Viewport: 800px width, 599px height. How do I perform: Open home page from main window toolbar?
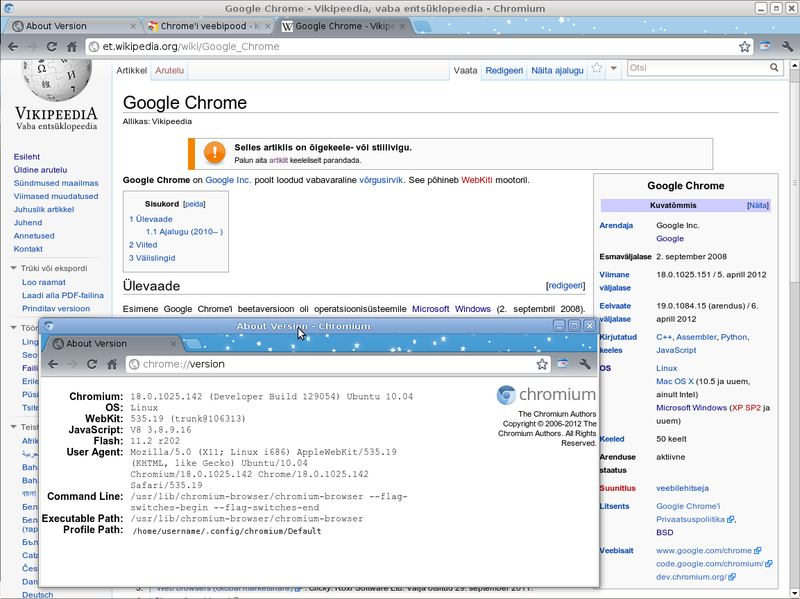click(72, 46)
